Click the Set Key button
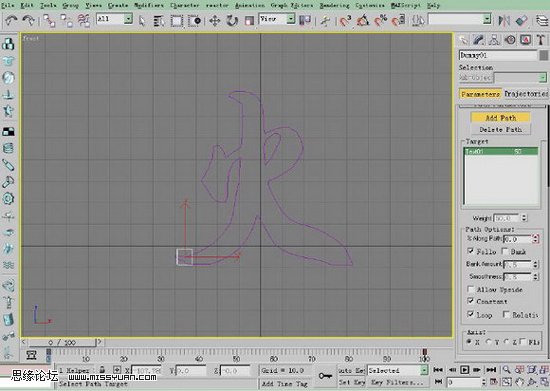The image size is (550, 391). [x=351, y=382]
